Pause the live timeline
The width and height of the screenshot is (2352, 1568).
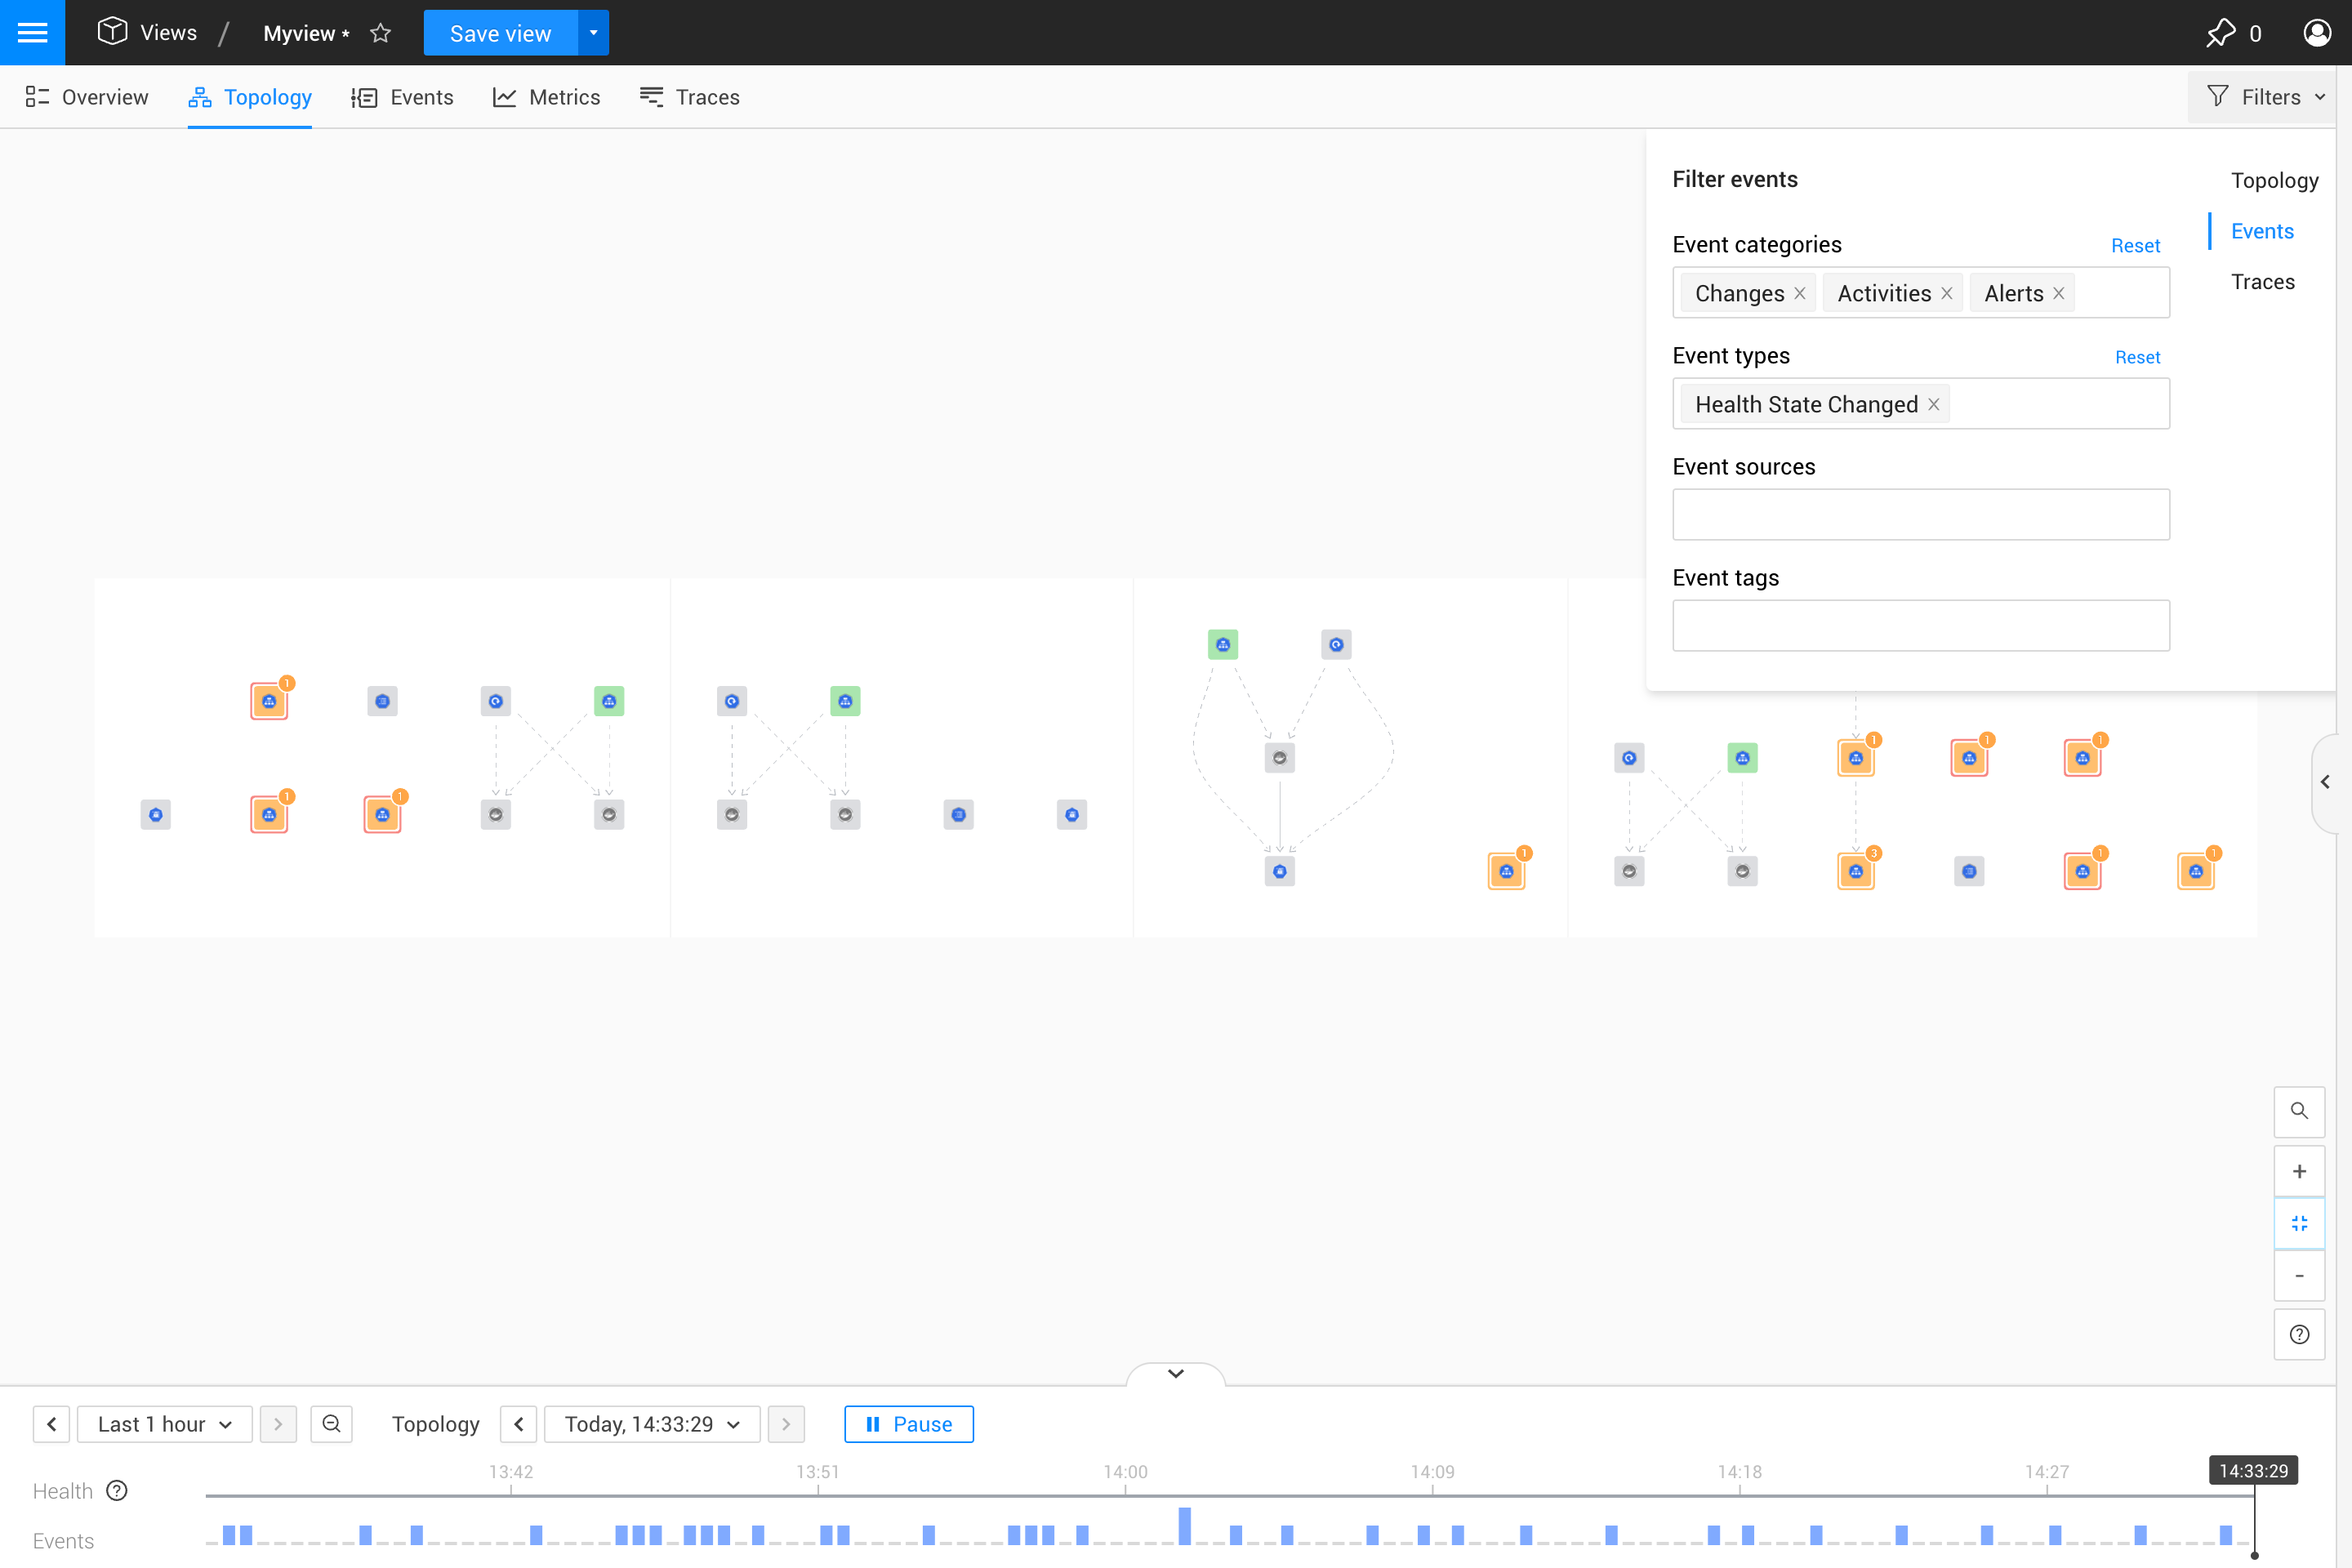[x=908, y=1423]
